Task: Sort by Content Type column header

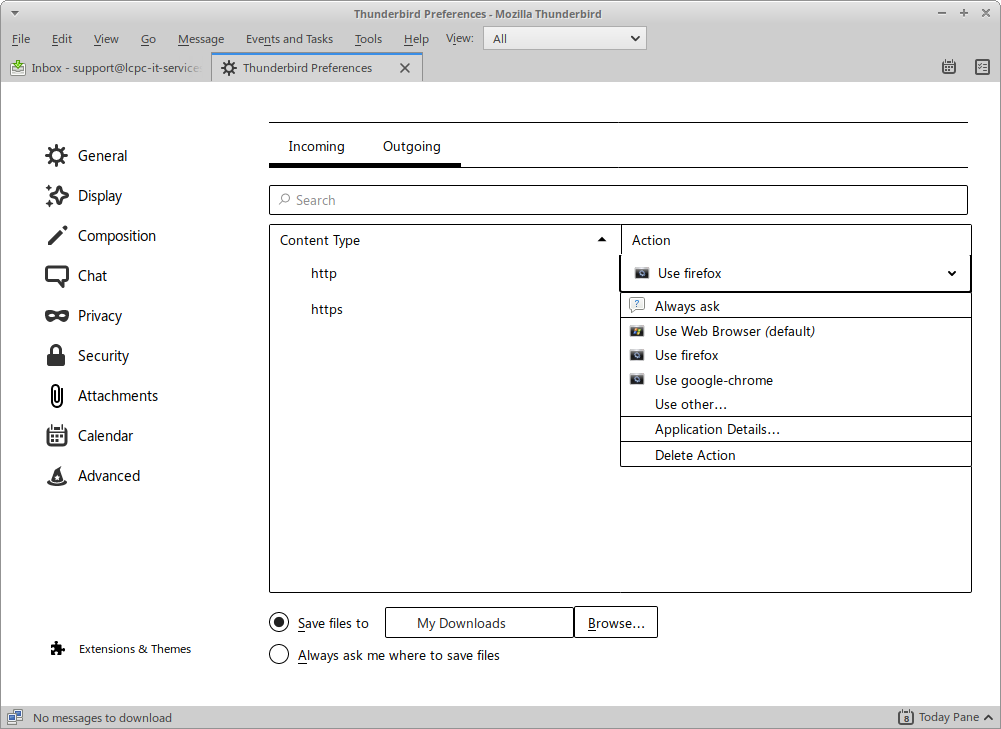Action: (x=445, y=240)
